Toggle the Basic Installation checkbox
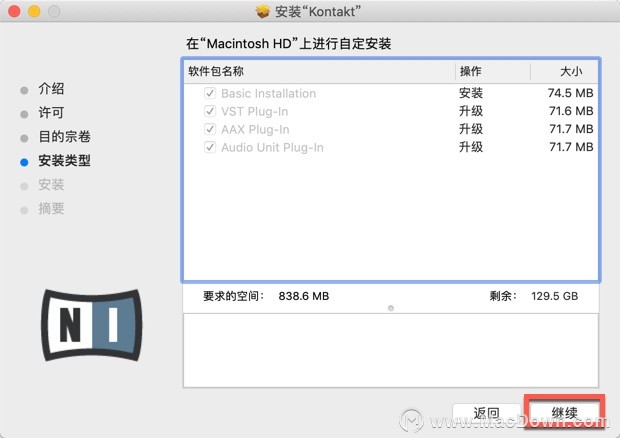620x438 pixels. click(210, 93)
